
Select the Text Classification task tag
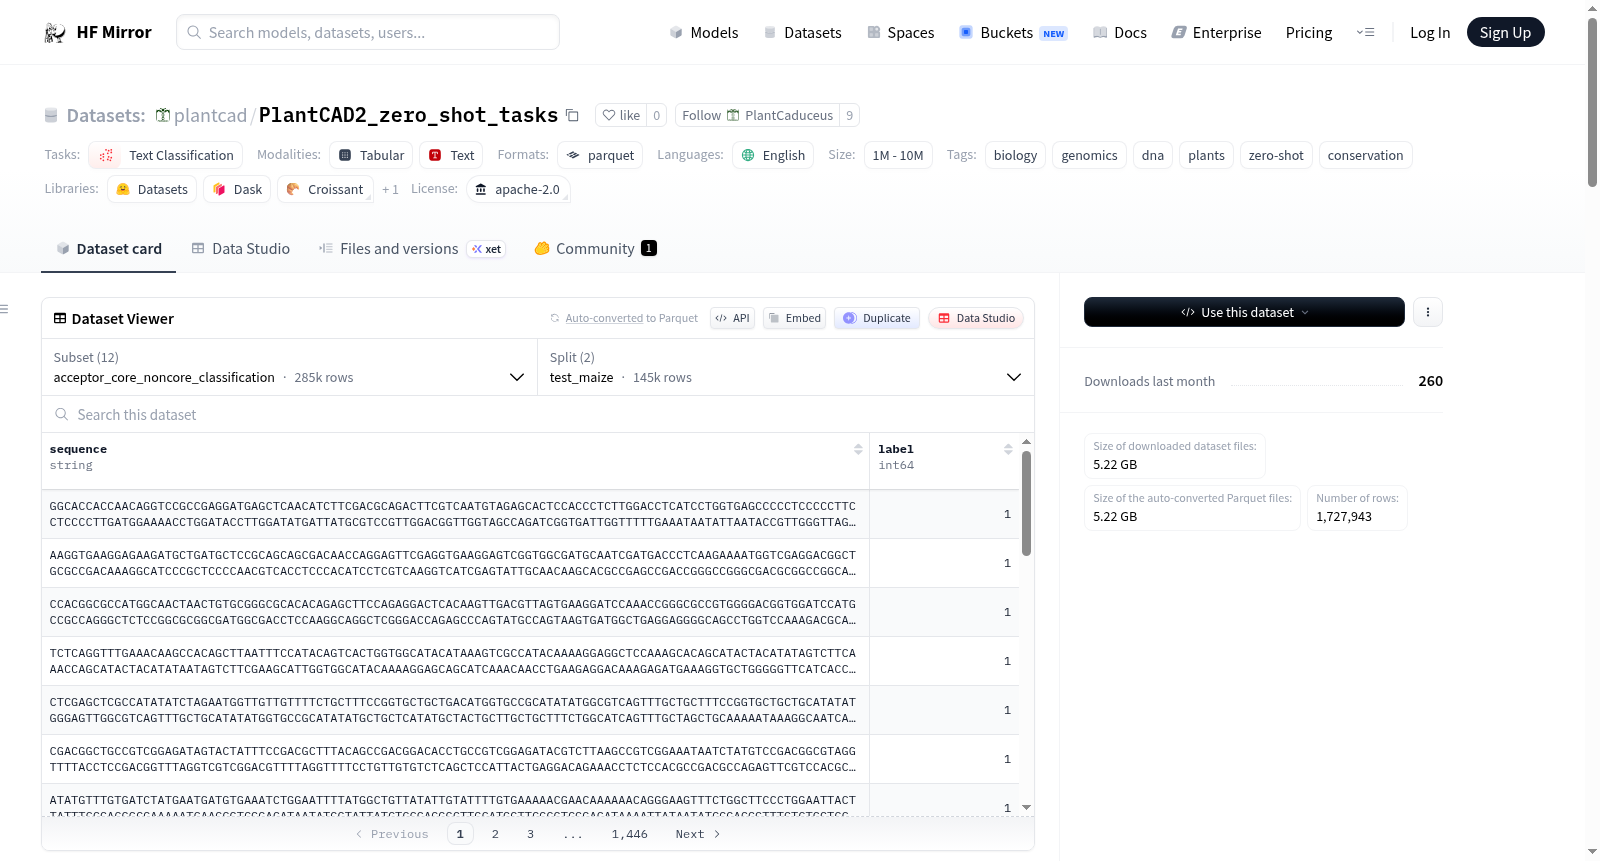coord(166,155)
